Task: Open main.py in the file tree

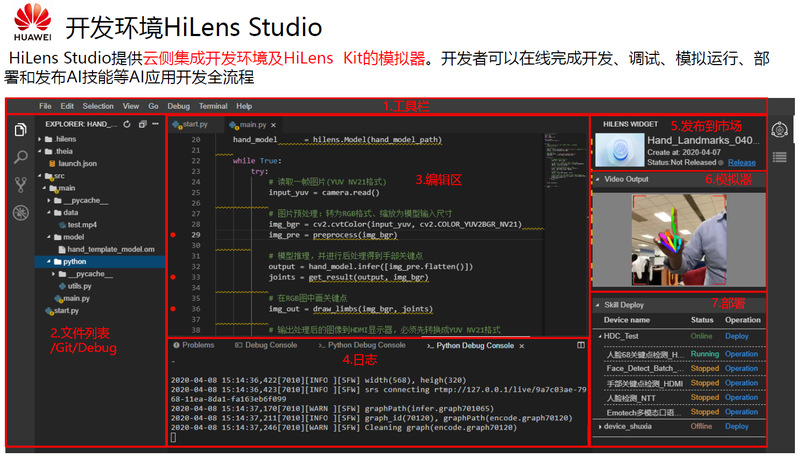Action: (x=76, y=299)
